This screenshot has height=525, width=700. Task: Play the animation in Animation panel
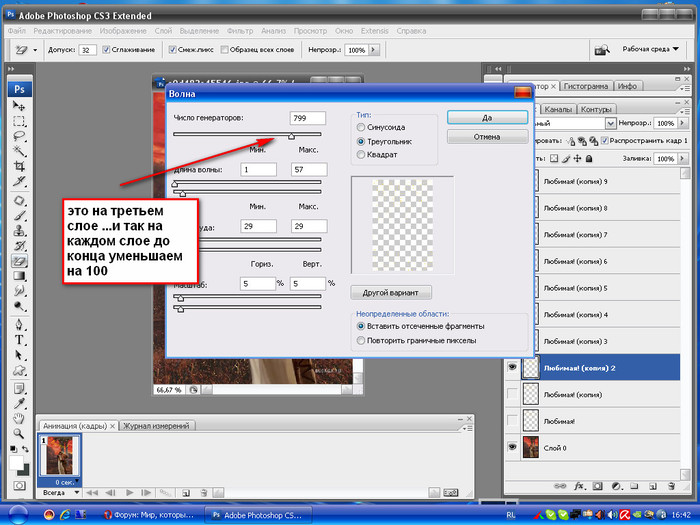129,492
